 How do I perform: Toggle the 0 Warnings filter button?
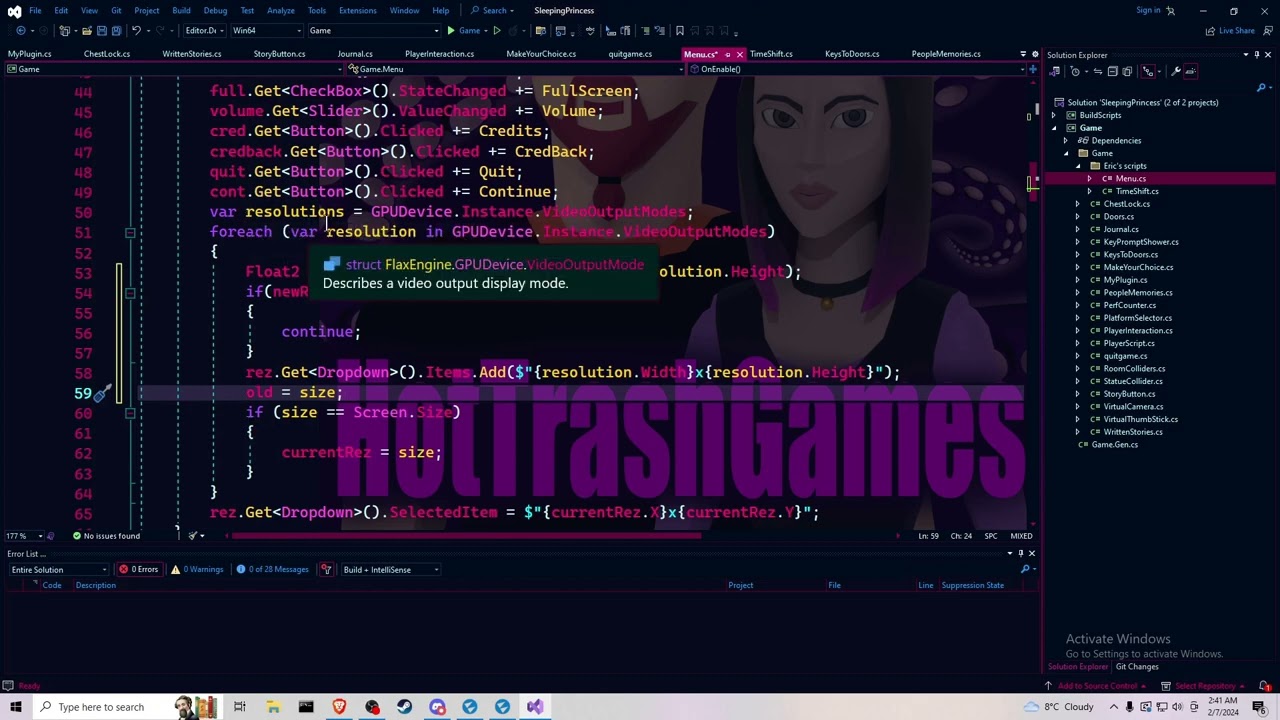[197, 569]
